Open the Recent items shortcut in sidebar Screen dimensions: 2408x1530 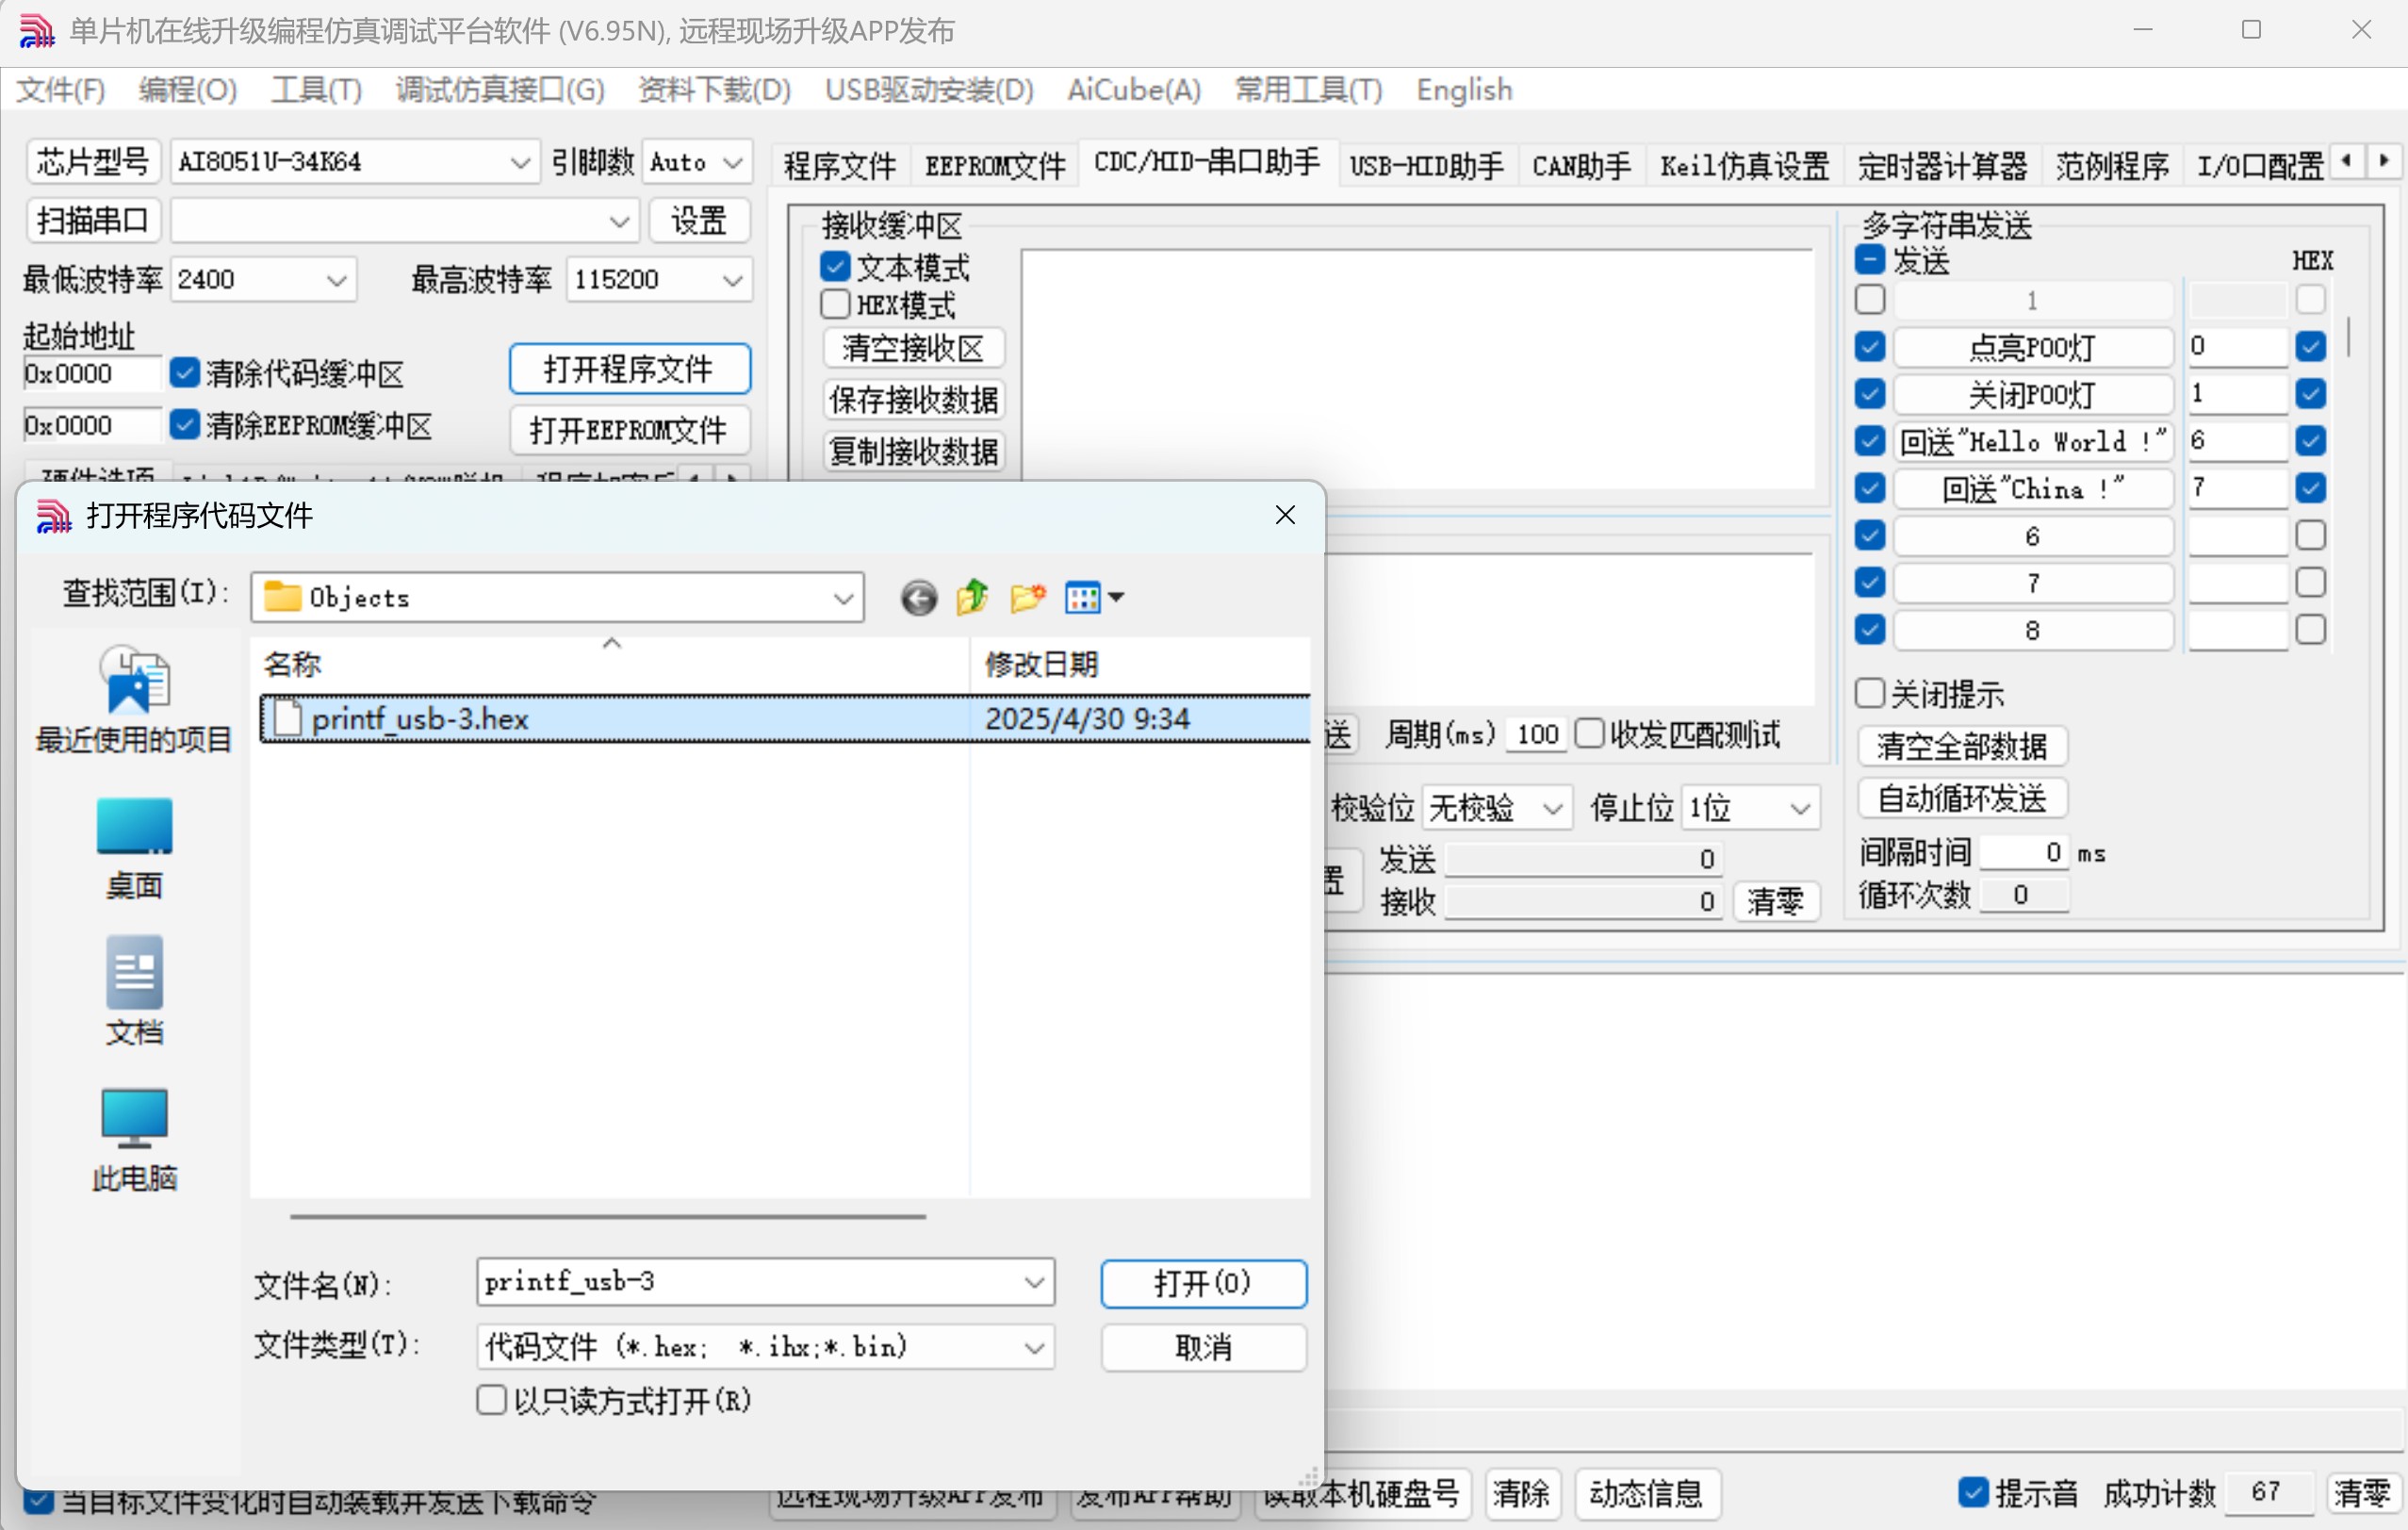click(x=134, y=700)
